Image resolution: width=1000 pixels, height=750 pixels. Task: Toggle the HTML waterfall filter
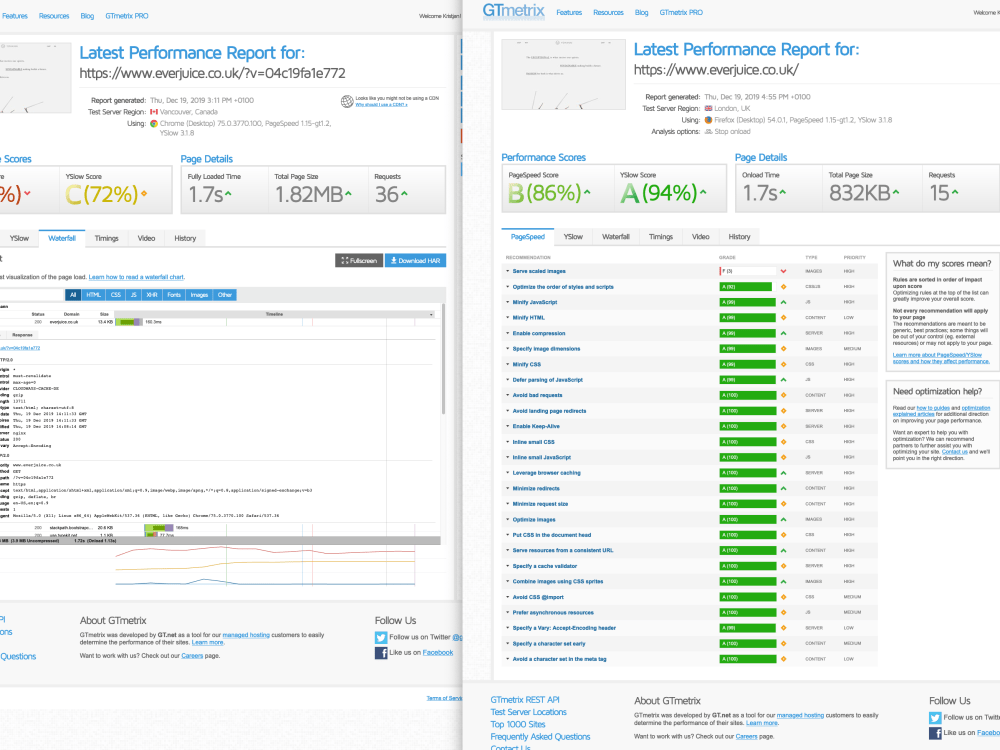coord(93,295)
